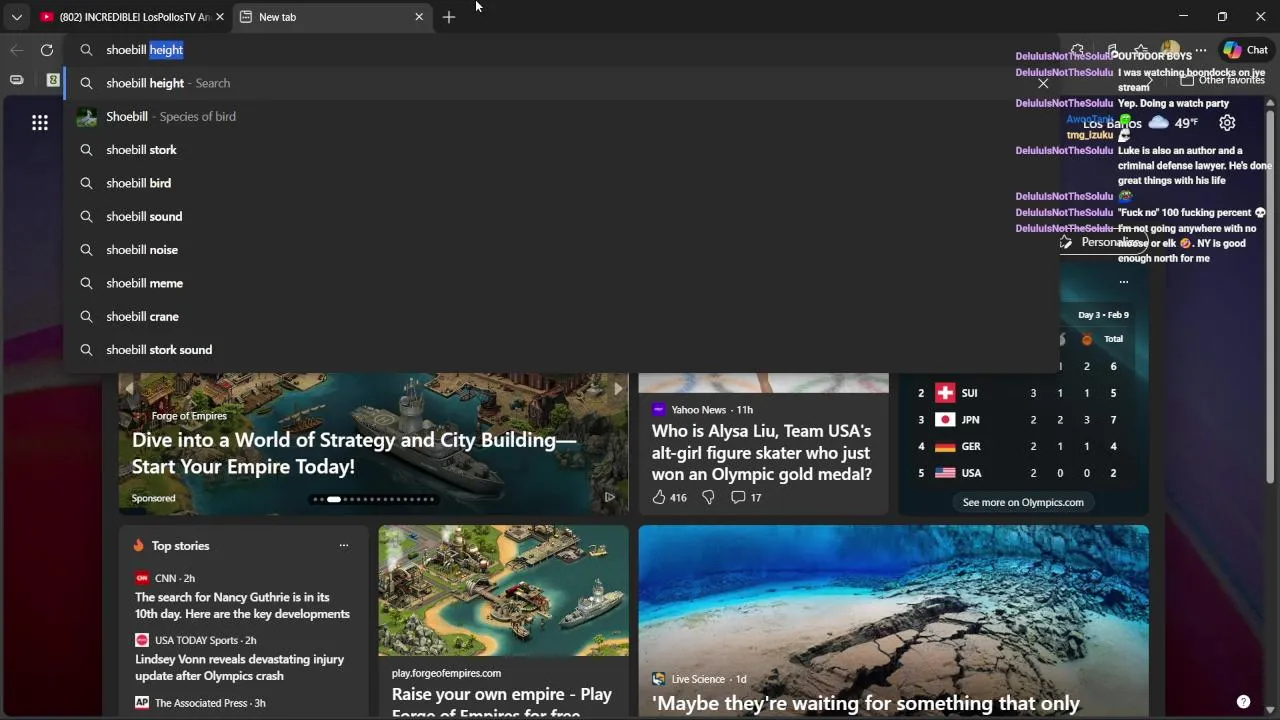Open the profile avatar icon

click(x=1170, y=50)
